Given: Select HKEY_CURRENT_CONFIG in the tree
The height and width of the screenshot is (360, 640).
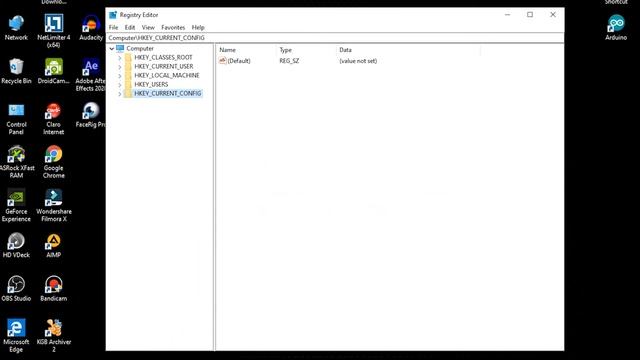Looking at the screenshot, I should (168, 93).
